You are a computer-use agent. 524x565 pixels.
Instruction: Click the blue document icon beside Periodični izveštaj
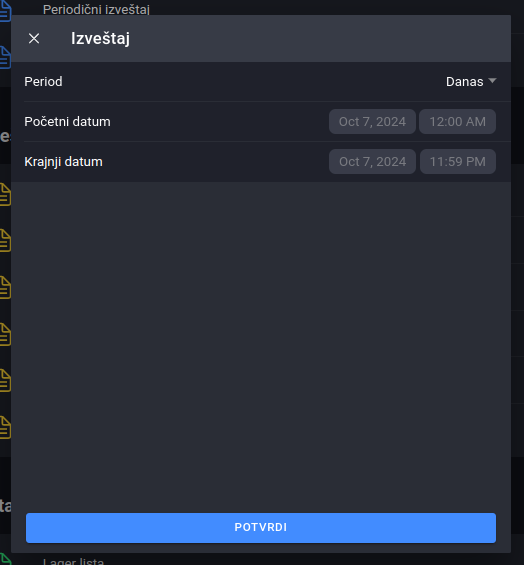5,10
